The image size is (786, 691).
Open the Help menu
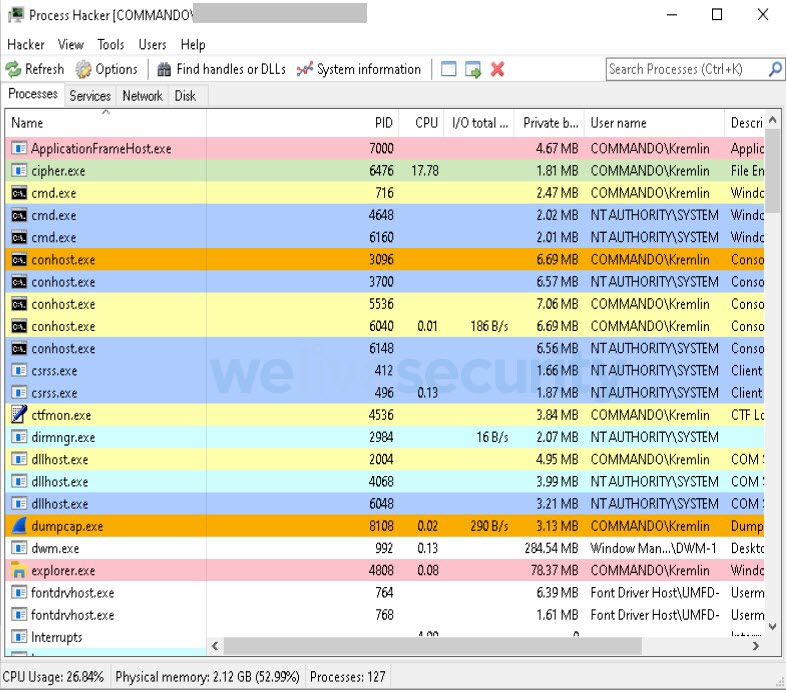pyautogui.click(x=193, y=45)
